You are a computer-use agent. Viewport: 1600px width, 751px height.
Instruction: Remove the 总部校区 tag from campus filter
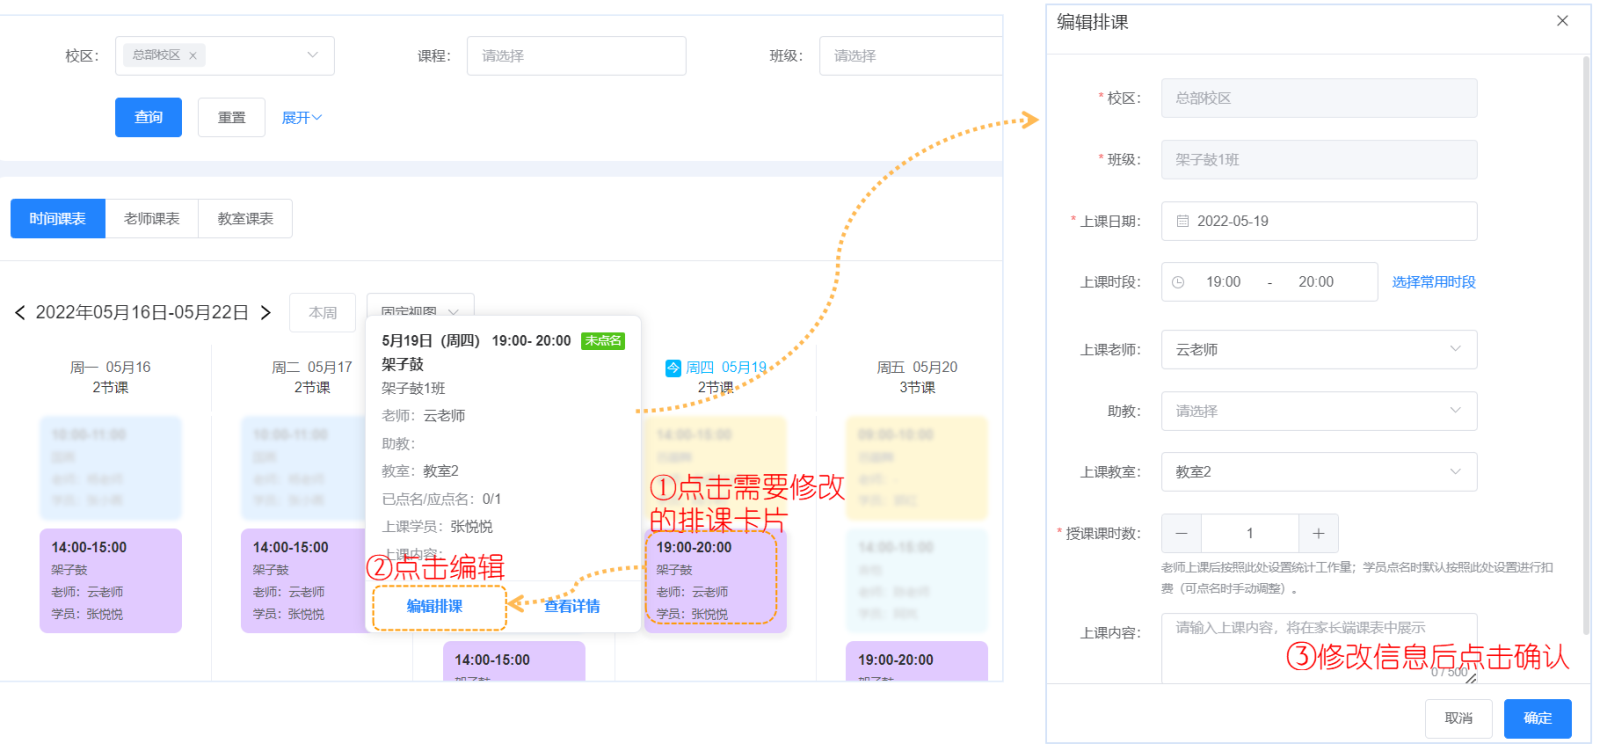pos(193,56)
